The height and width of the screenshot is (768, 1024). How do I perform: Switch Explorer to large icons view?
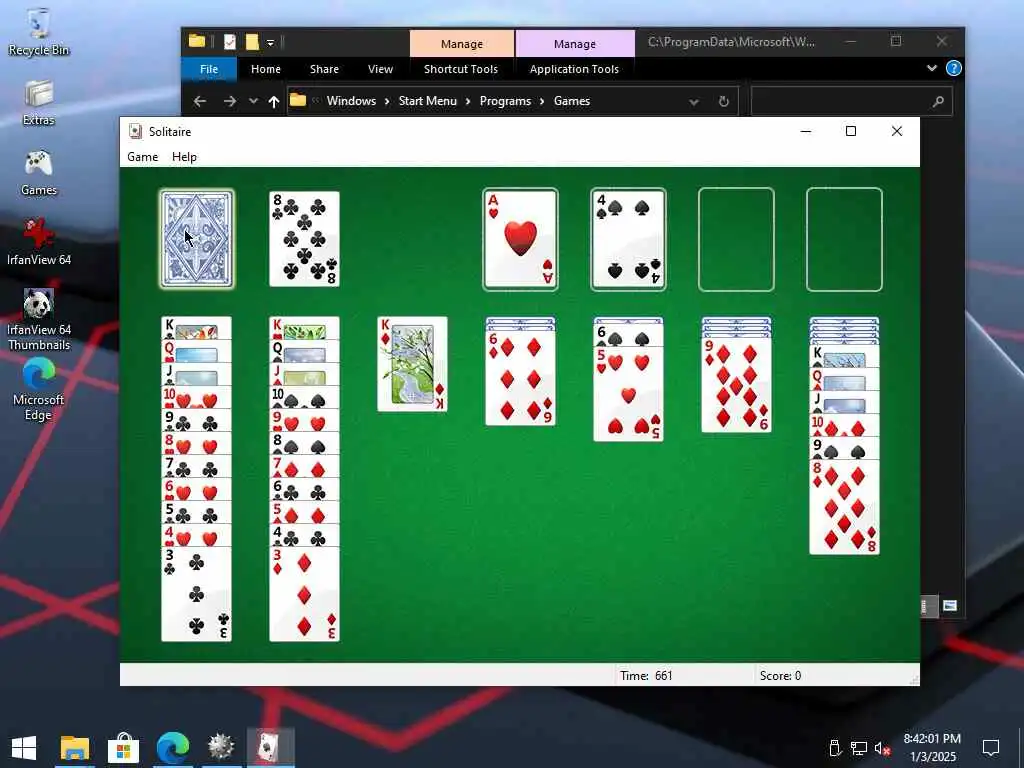point(950,605)
